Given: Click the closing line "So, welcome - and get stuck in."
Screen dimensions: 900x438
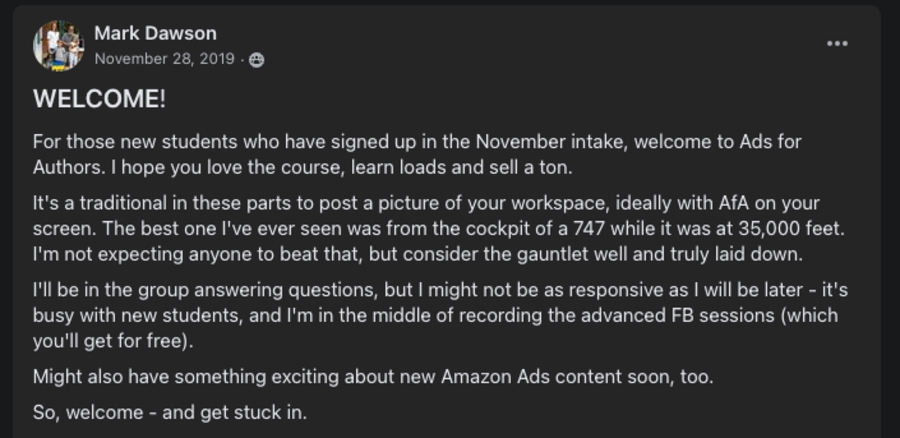Looking at the screenshot, I should 169,412.
